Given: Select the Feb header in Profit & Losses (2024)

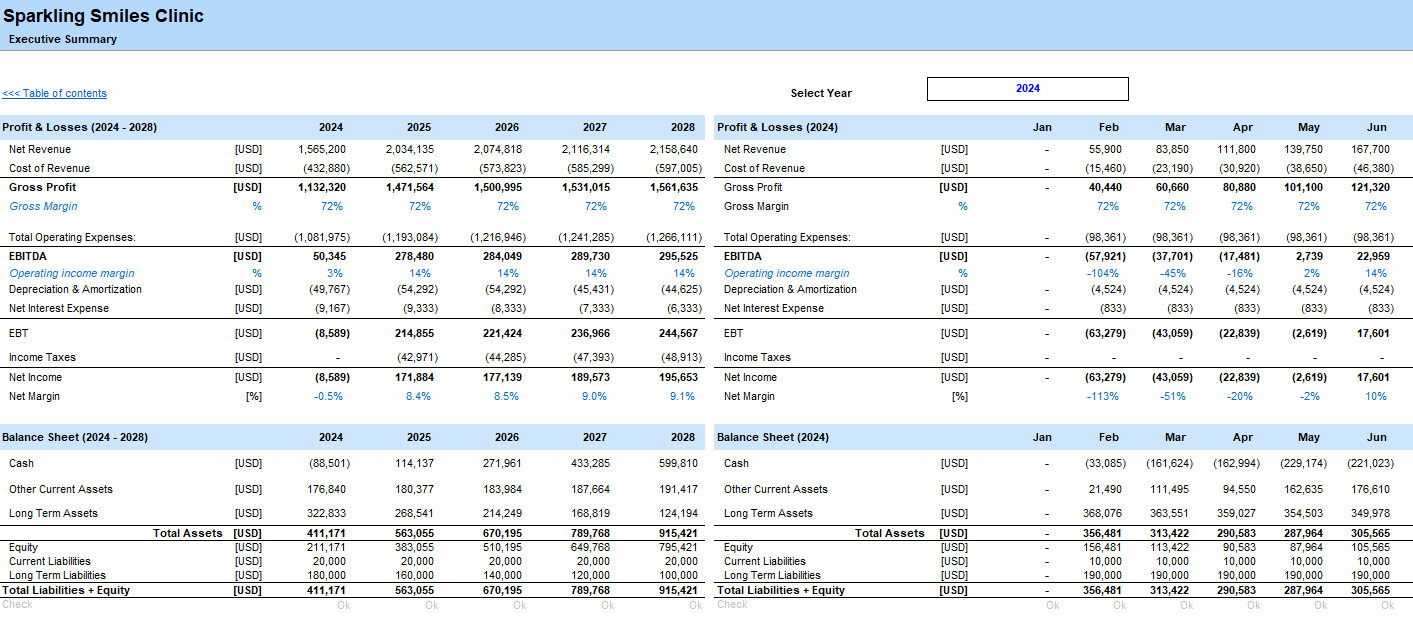Looking at the screenshot, I should click(1108, 128).
